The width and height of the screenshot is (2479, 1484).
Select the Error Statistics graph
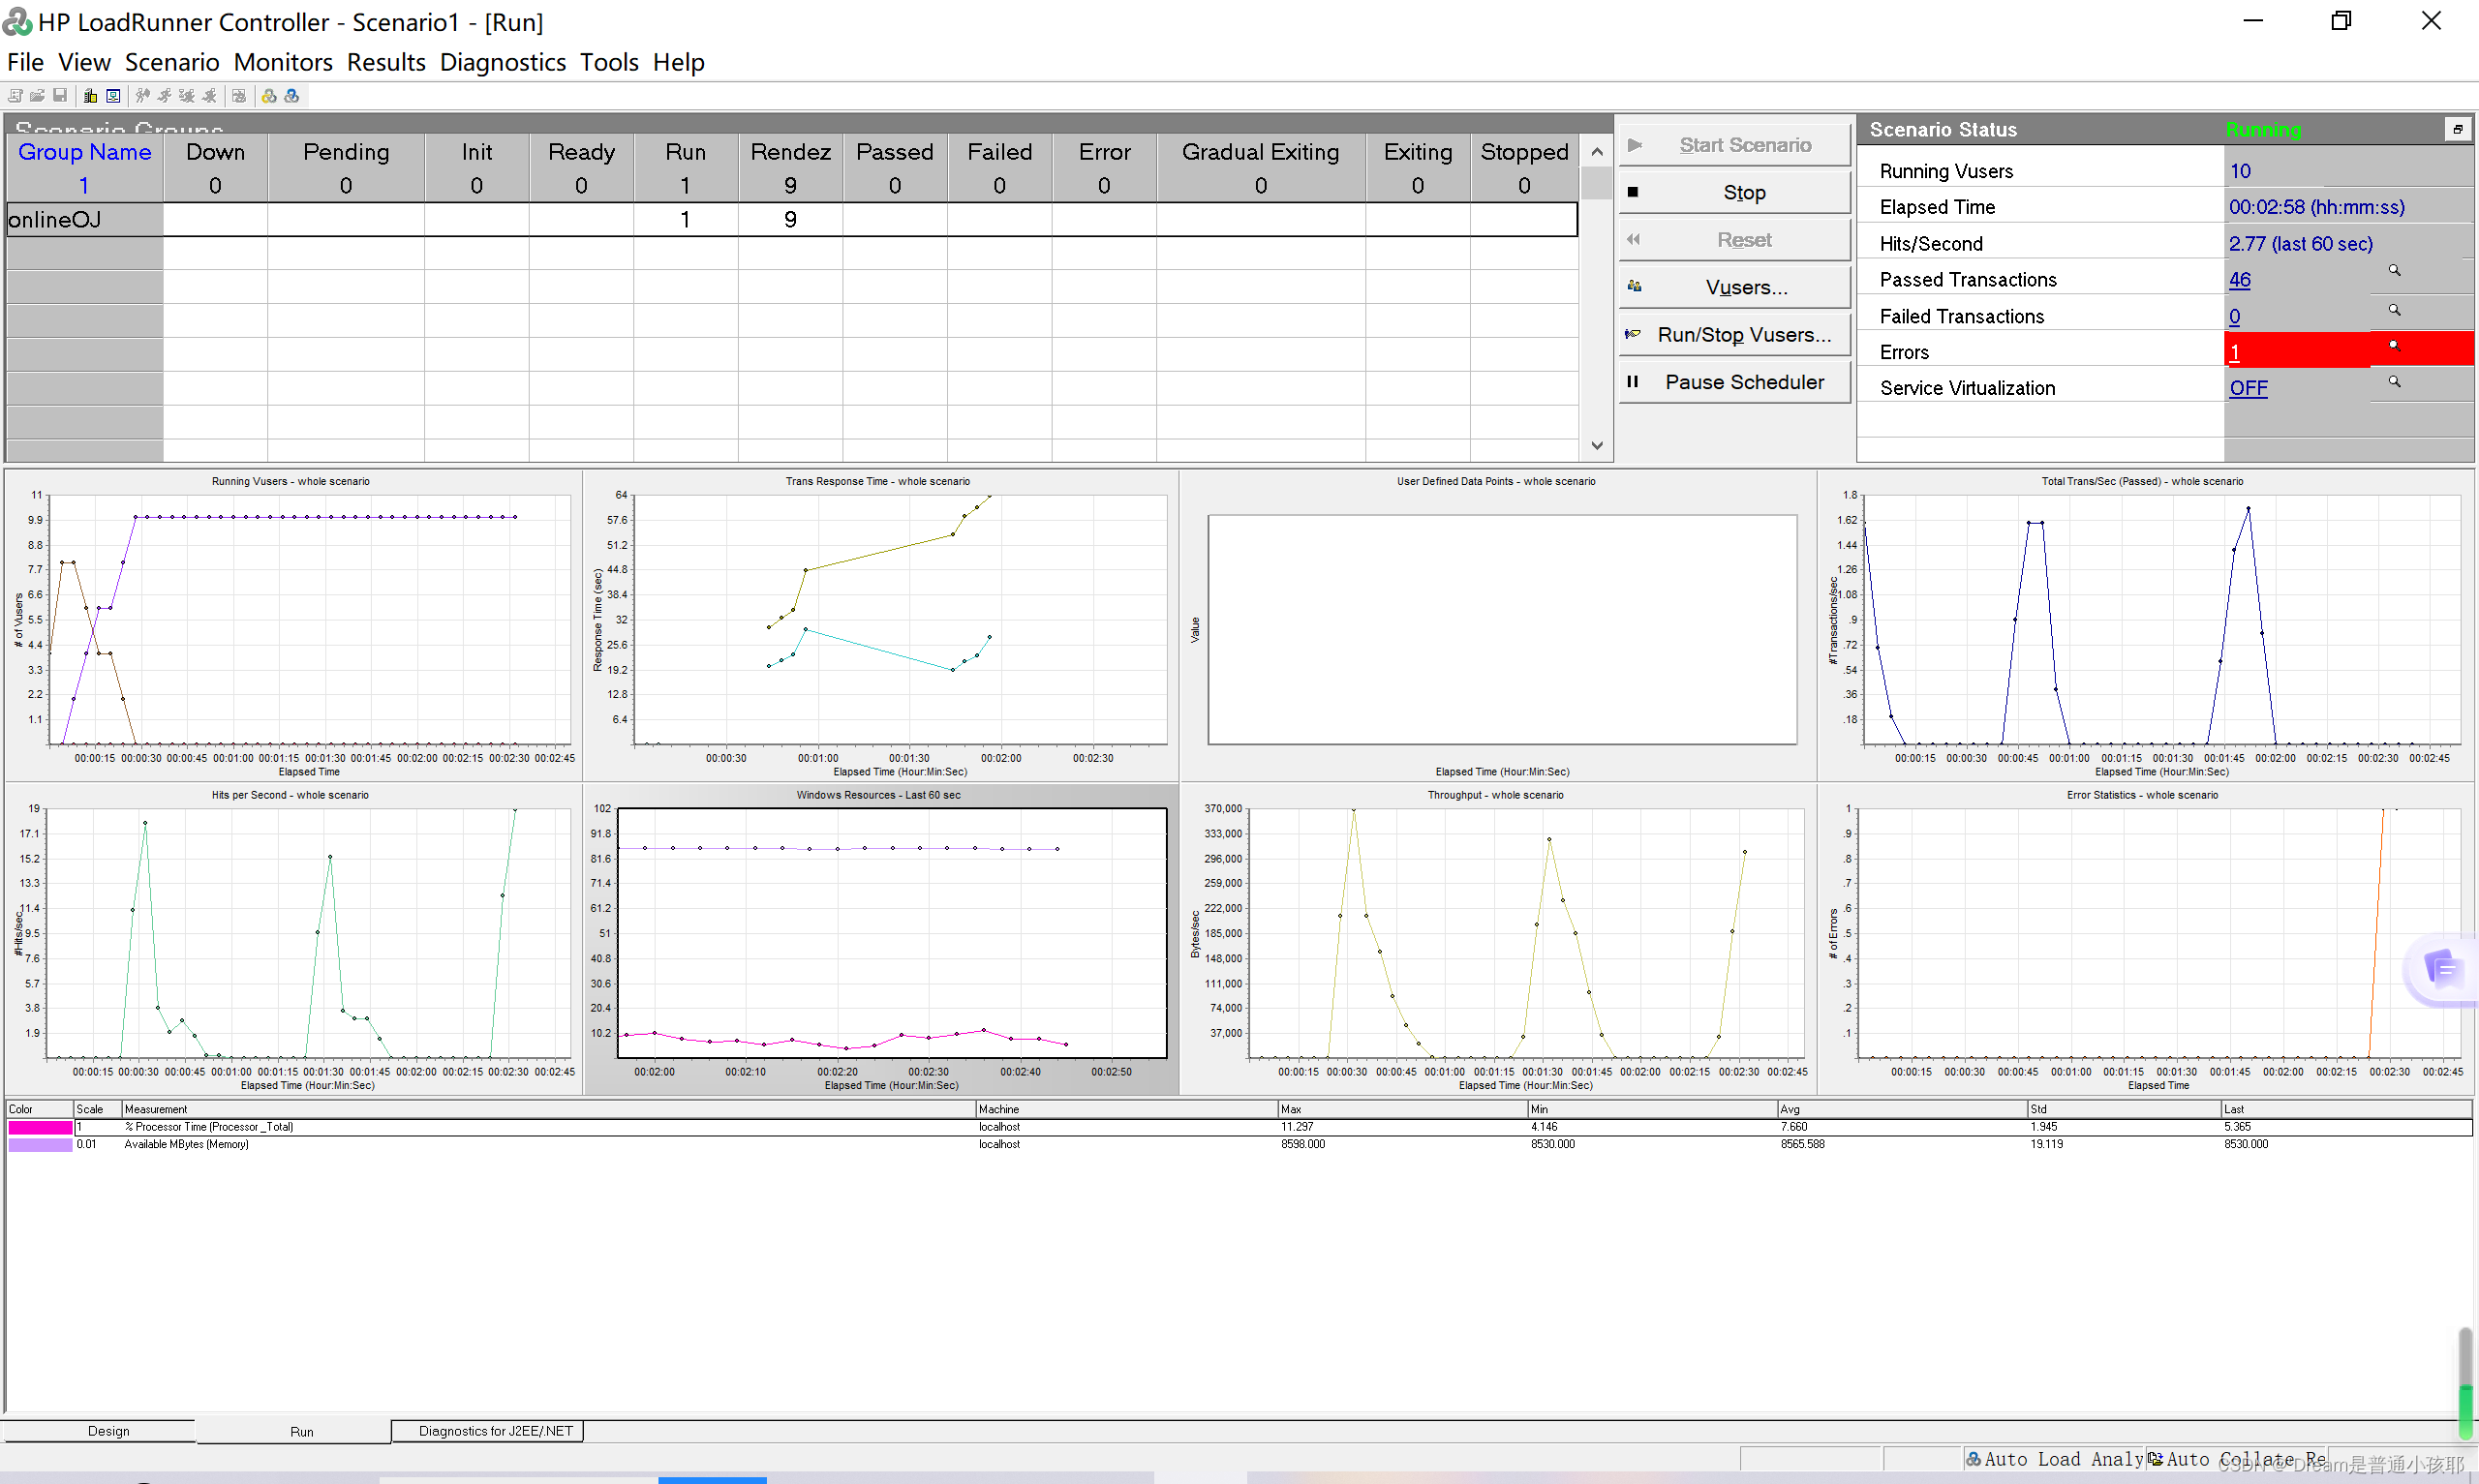(2145, 938)
